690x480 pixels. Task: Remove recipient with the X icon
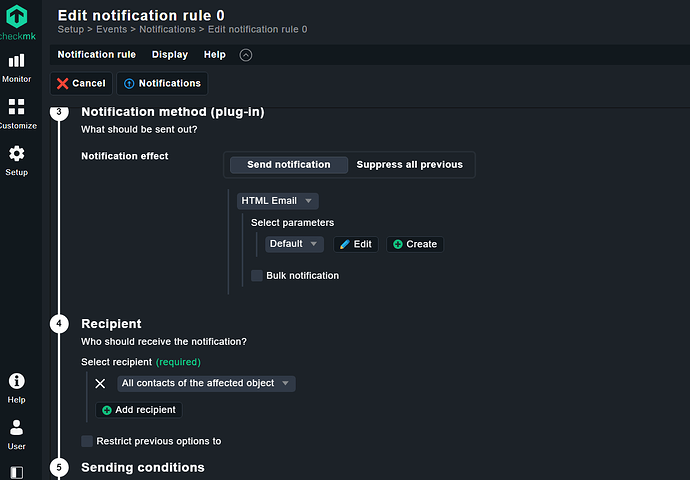click(100, 383)
